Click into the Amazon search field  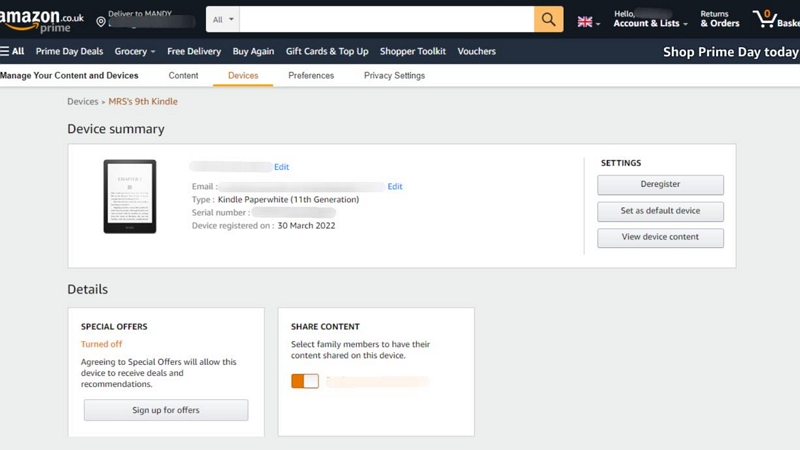click(387, 19)
